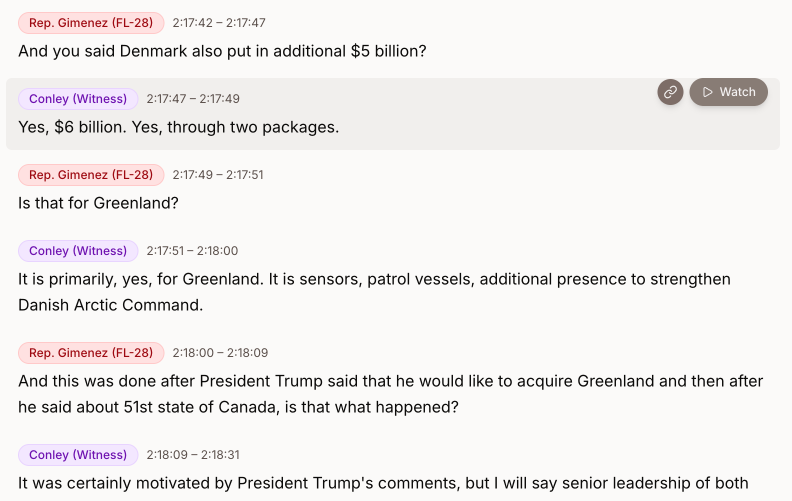Image resolution: width=792 pixels, height=501 pixels.
Task: Click timestamp 2:17:49 – 2:17:51
Action: (x=218, y=175)
